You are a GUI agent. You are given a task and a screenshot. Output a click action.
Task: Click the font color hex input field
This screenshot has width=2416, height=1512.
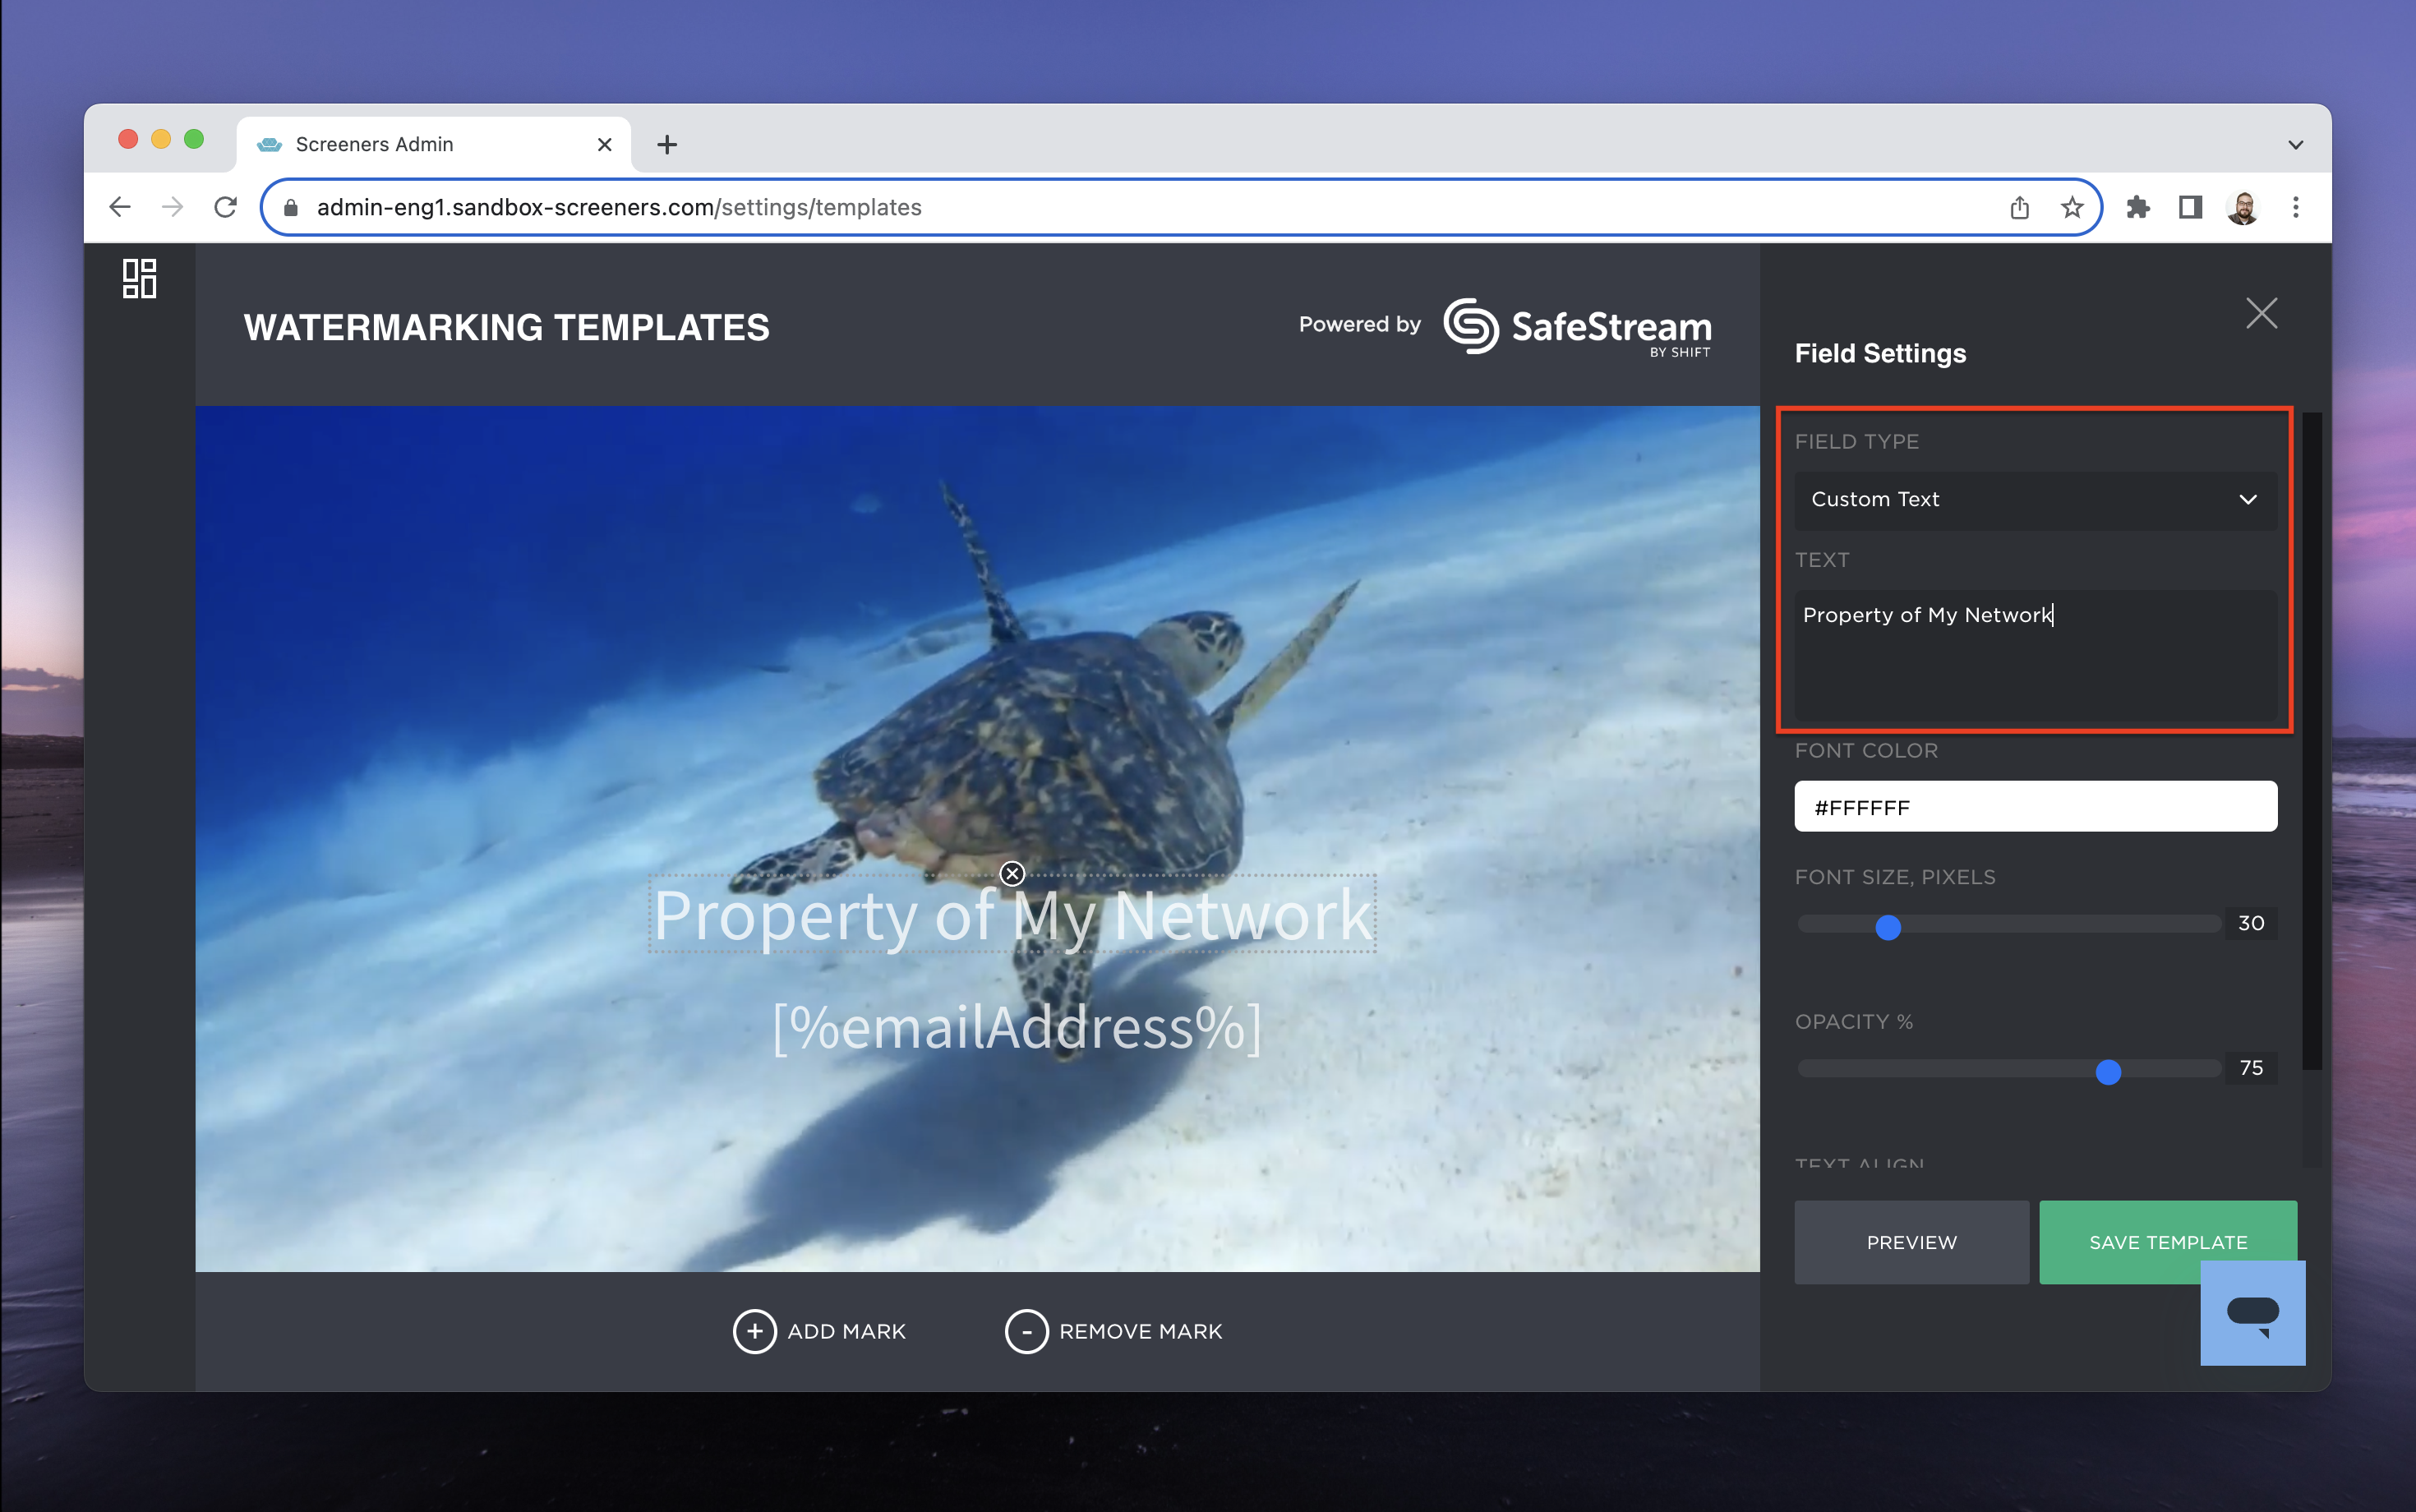pyautogui.click(x=2035, y=806)
